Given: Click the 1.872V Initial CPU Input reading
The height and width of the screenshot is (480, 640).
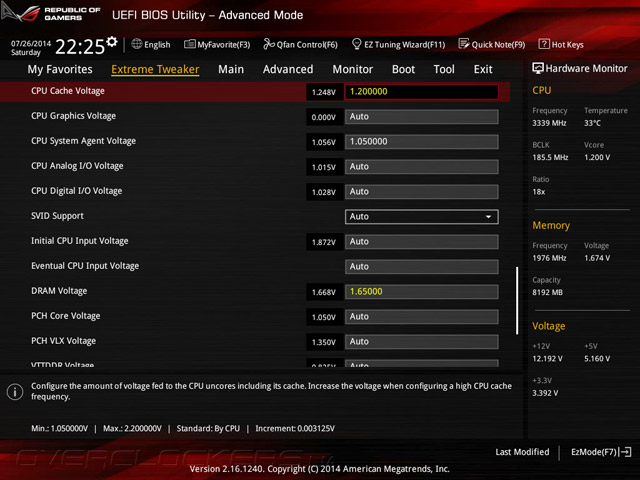Looking at the screenshot, I should (324, 242).
